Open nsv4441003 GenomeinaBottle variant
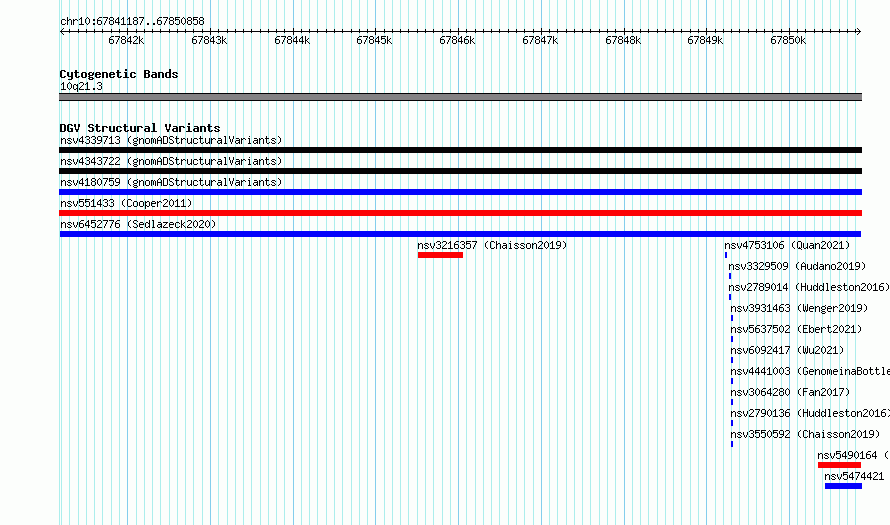This screenshot has width=890, height=525. [810, 371]
